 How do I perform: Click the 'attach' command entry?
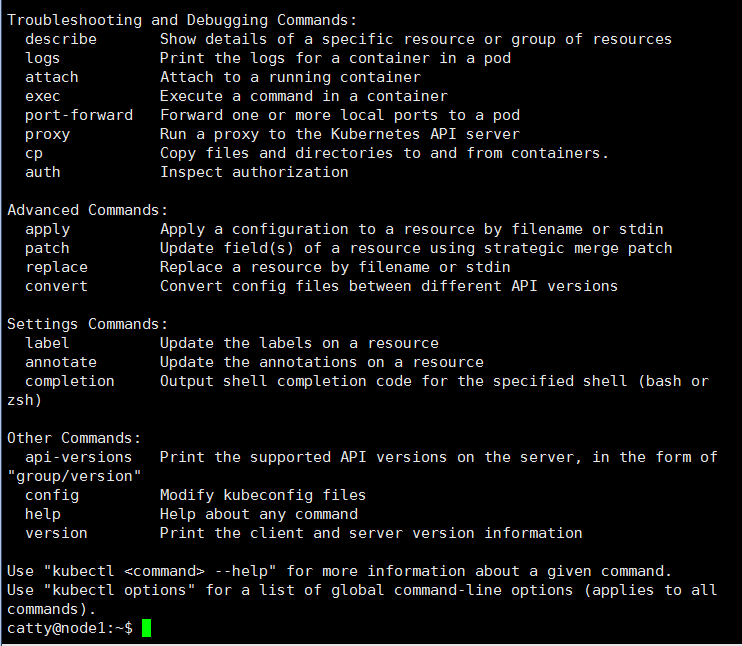[52, 77]
